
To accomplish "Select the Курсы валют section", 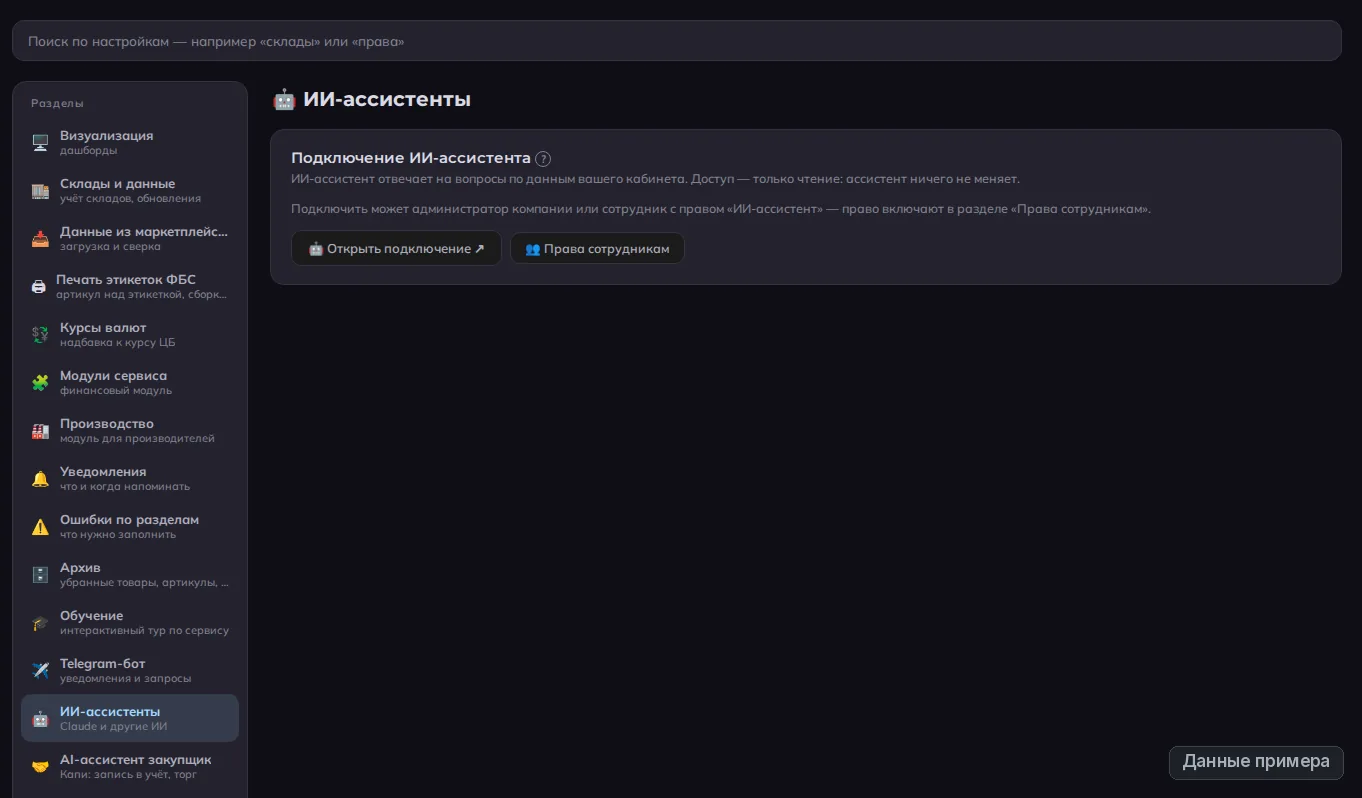I will (130, 335).
